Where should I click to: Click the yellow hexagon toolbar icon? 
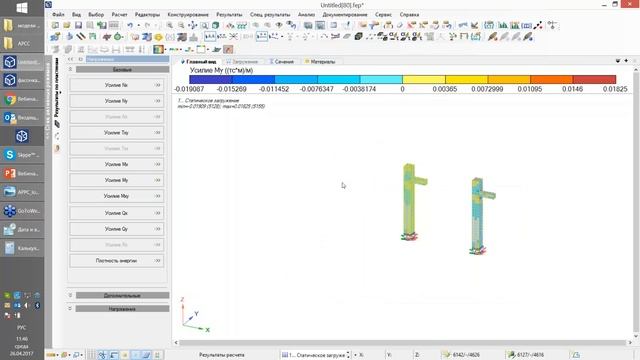tap(158, 37)
